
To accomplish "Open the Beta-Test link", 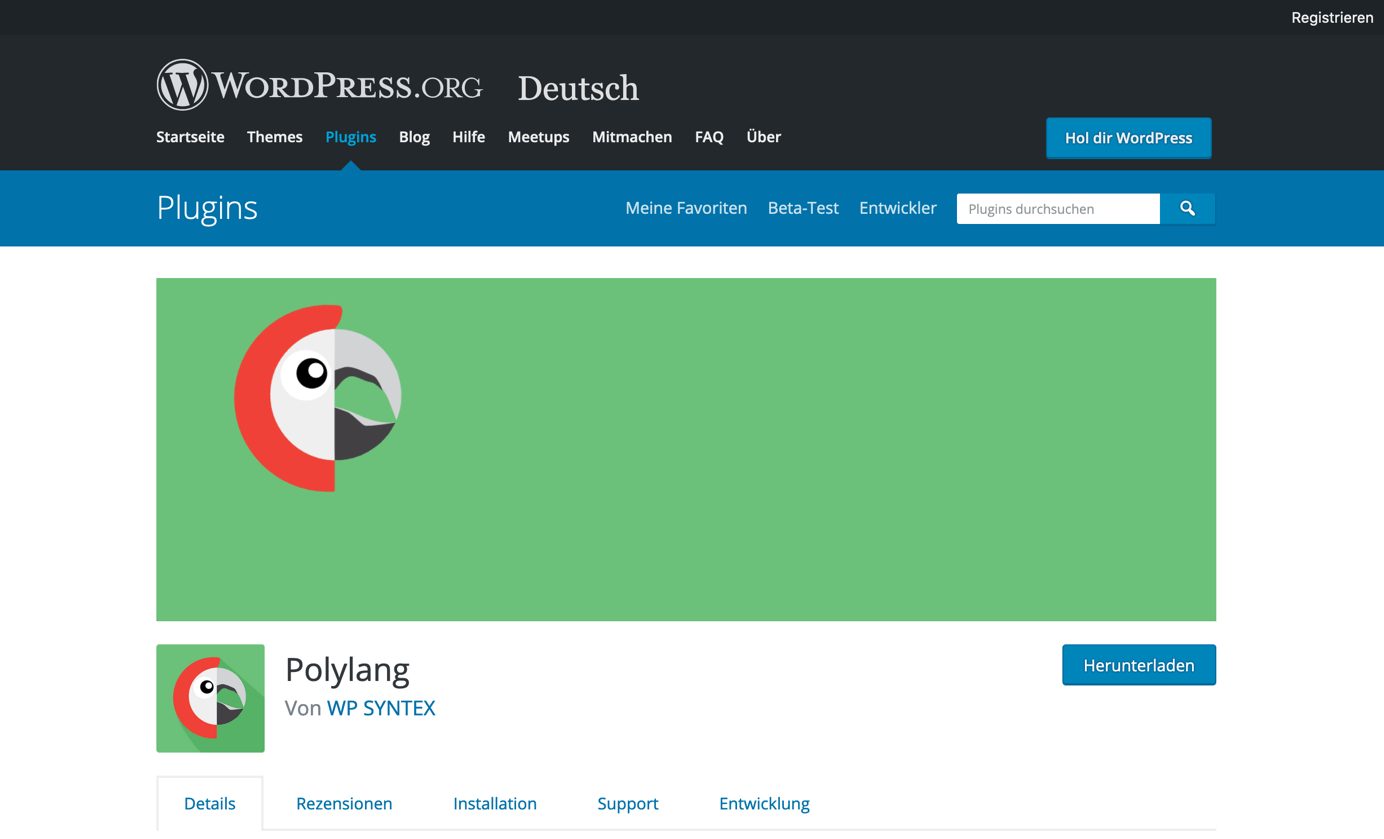I will [803, 208].
